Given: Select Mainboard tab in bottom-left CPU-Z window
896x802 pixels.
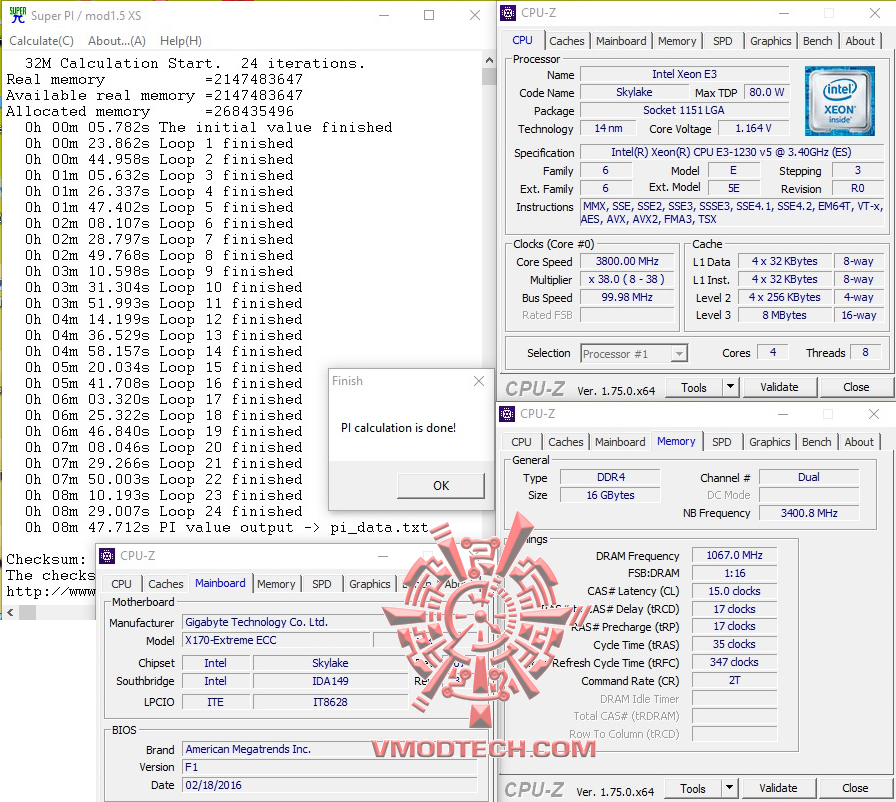Looking at the screenshot, I should point(220,583).
